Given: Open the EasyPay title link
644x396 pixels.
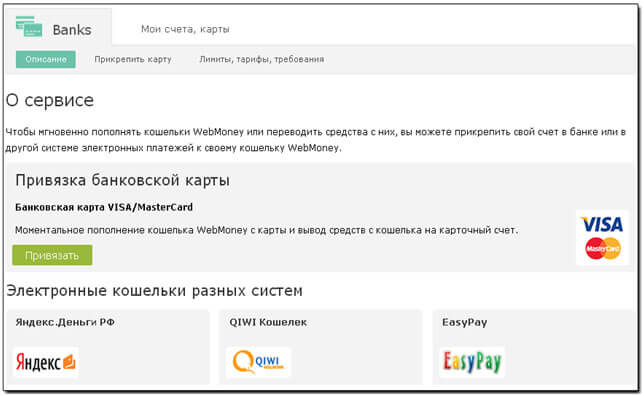Looking at the screenshot, I should tap(465, 322).
